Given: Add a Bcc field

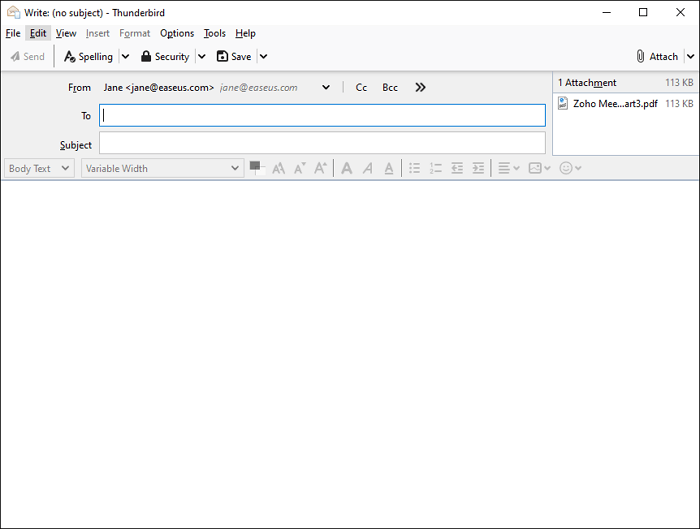Looking at the screenshot, I should tap(390, 87).
